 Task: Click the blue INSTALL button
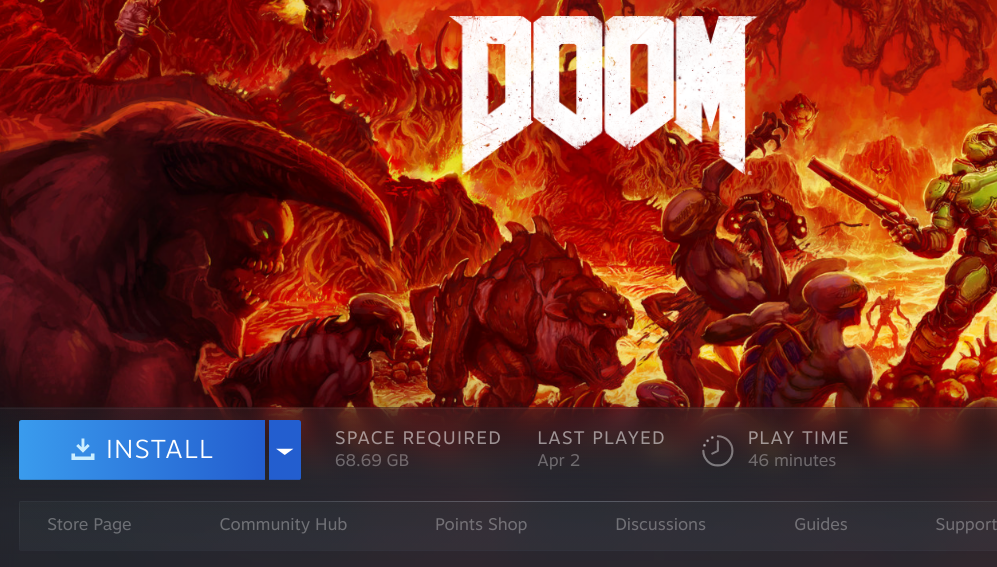tap(142, 449)
